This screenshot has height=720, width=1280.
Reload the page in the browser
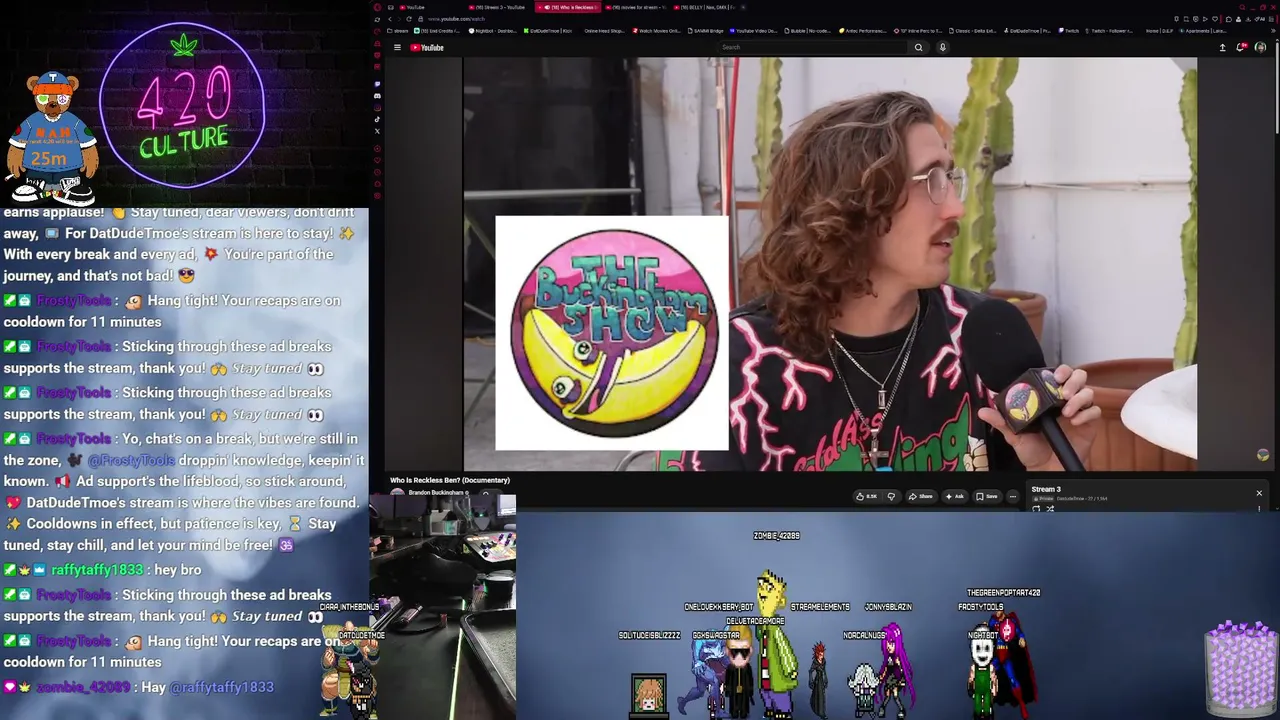click(x=408, y=19)
